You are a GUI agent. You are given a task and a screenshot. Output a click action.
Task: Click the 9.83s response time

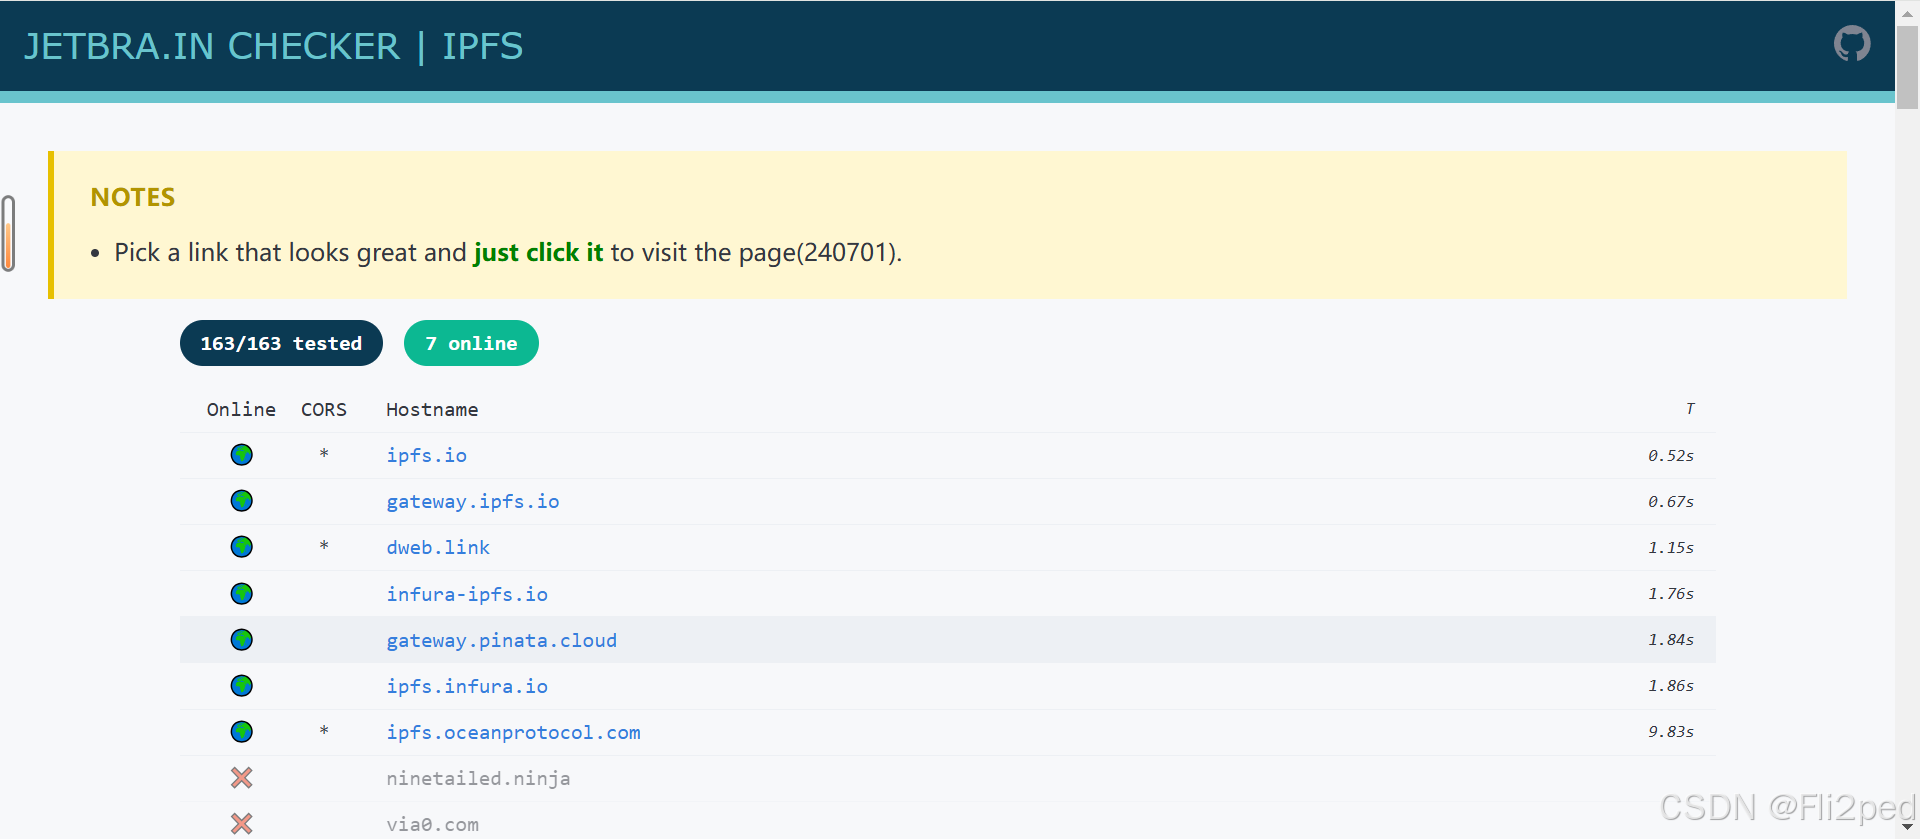tap(1671, 731)
